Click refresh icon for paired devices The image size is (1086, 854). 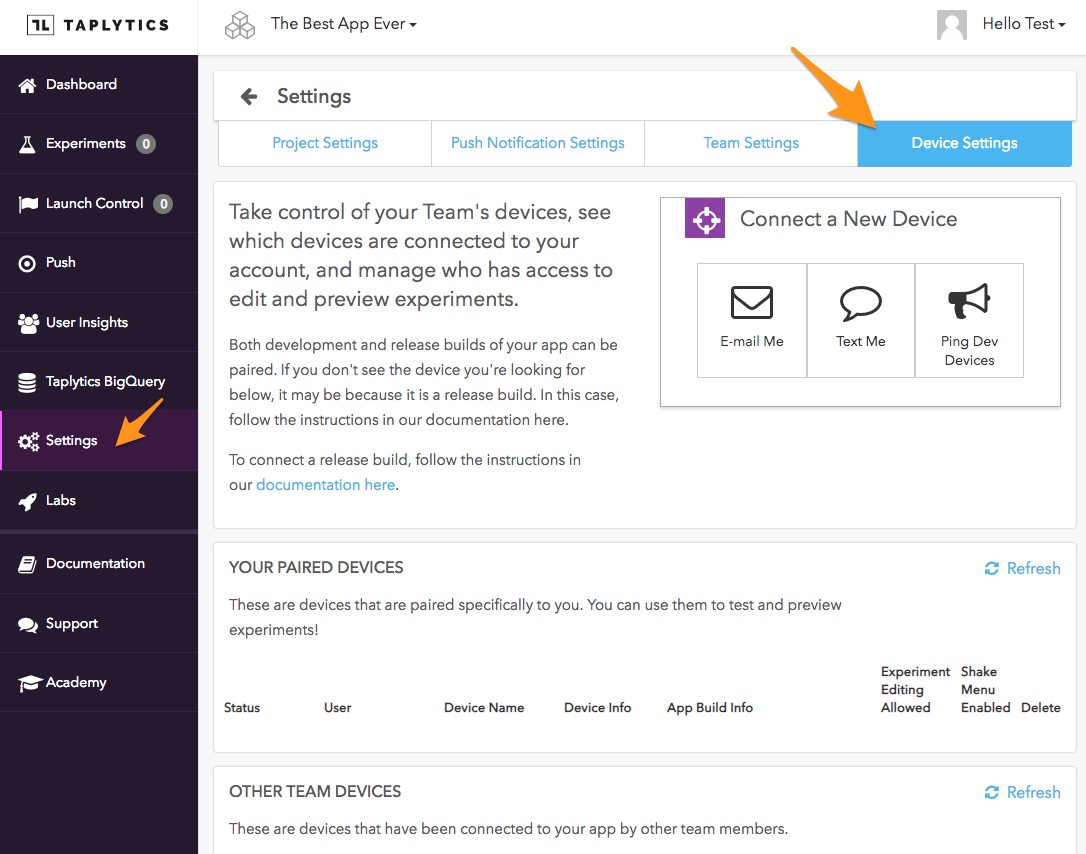click(991, 568)
